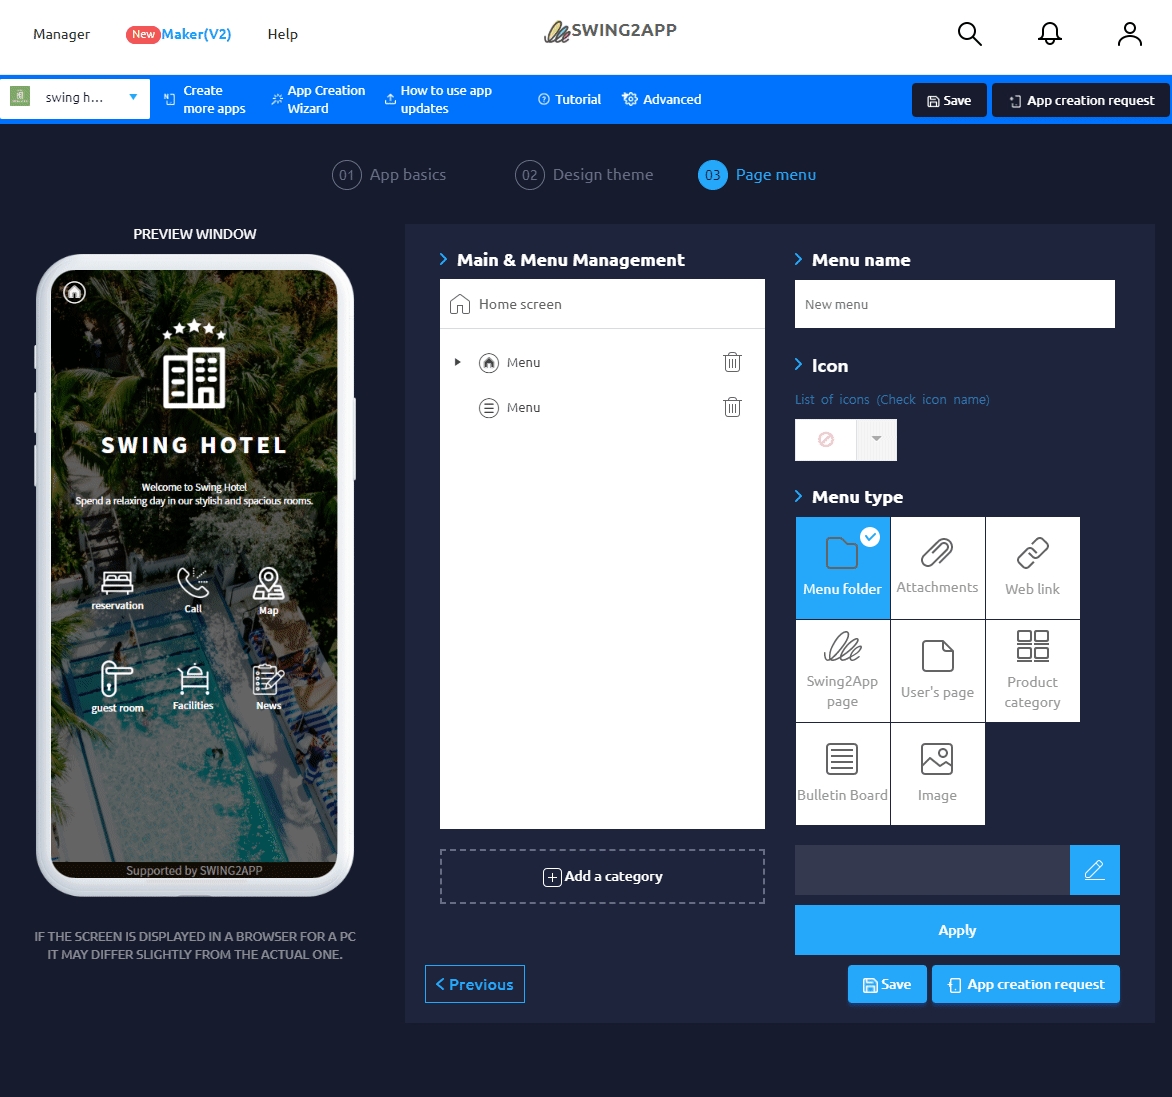The height and width of the screenshot is (1097, 1172).
Task: Click the Apply button
Action: click(x=957, y=930)
